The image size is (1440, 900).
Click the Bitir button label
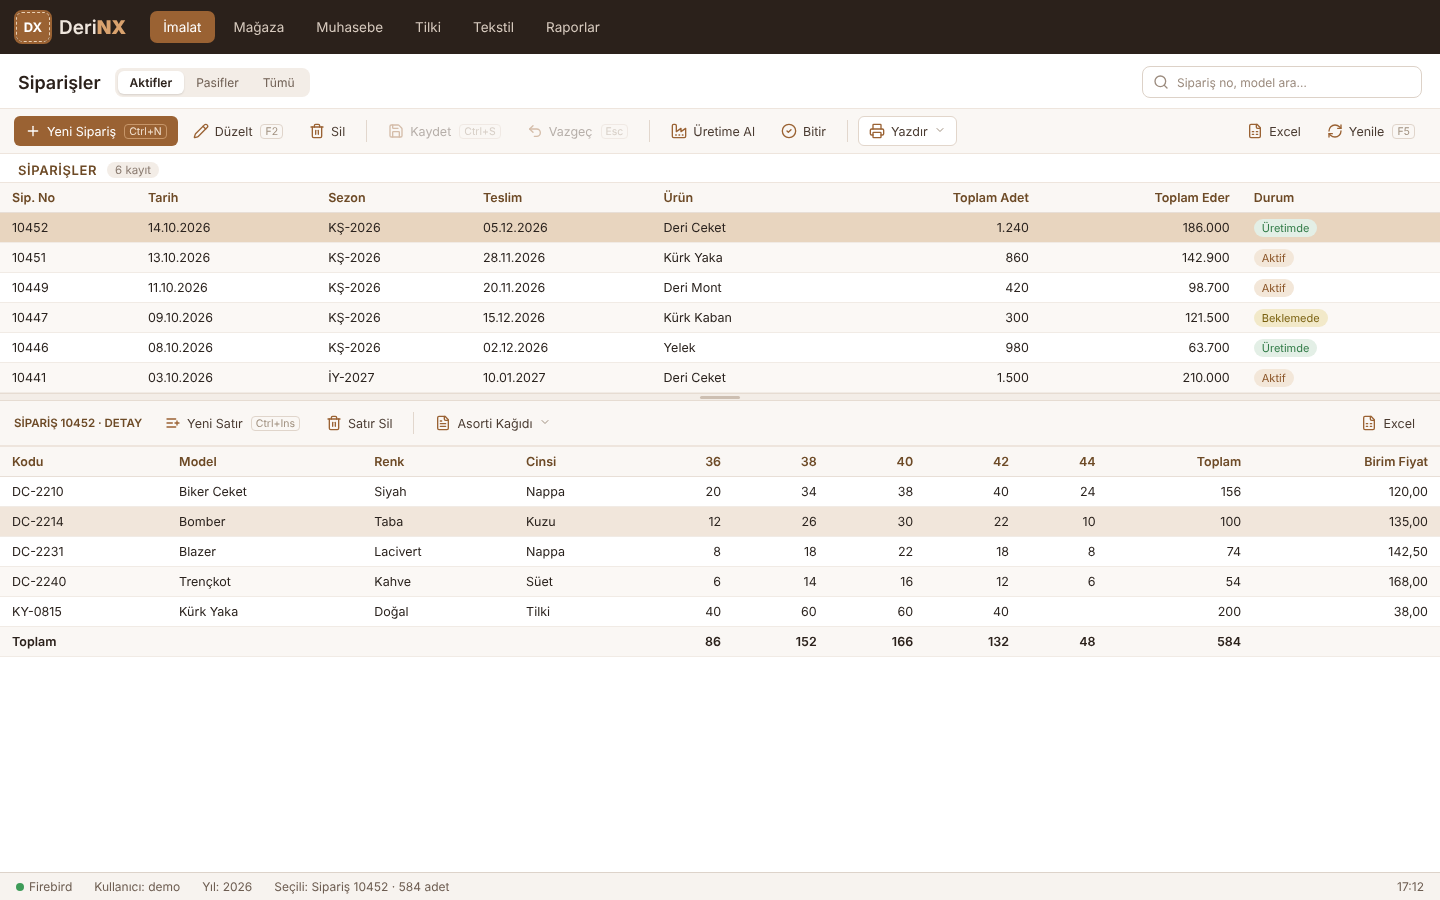click(x=814, y=131)
